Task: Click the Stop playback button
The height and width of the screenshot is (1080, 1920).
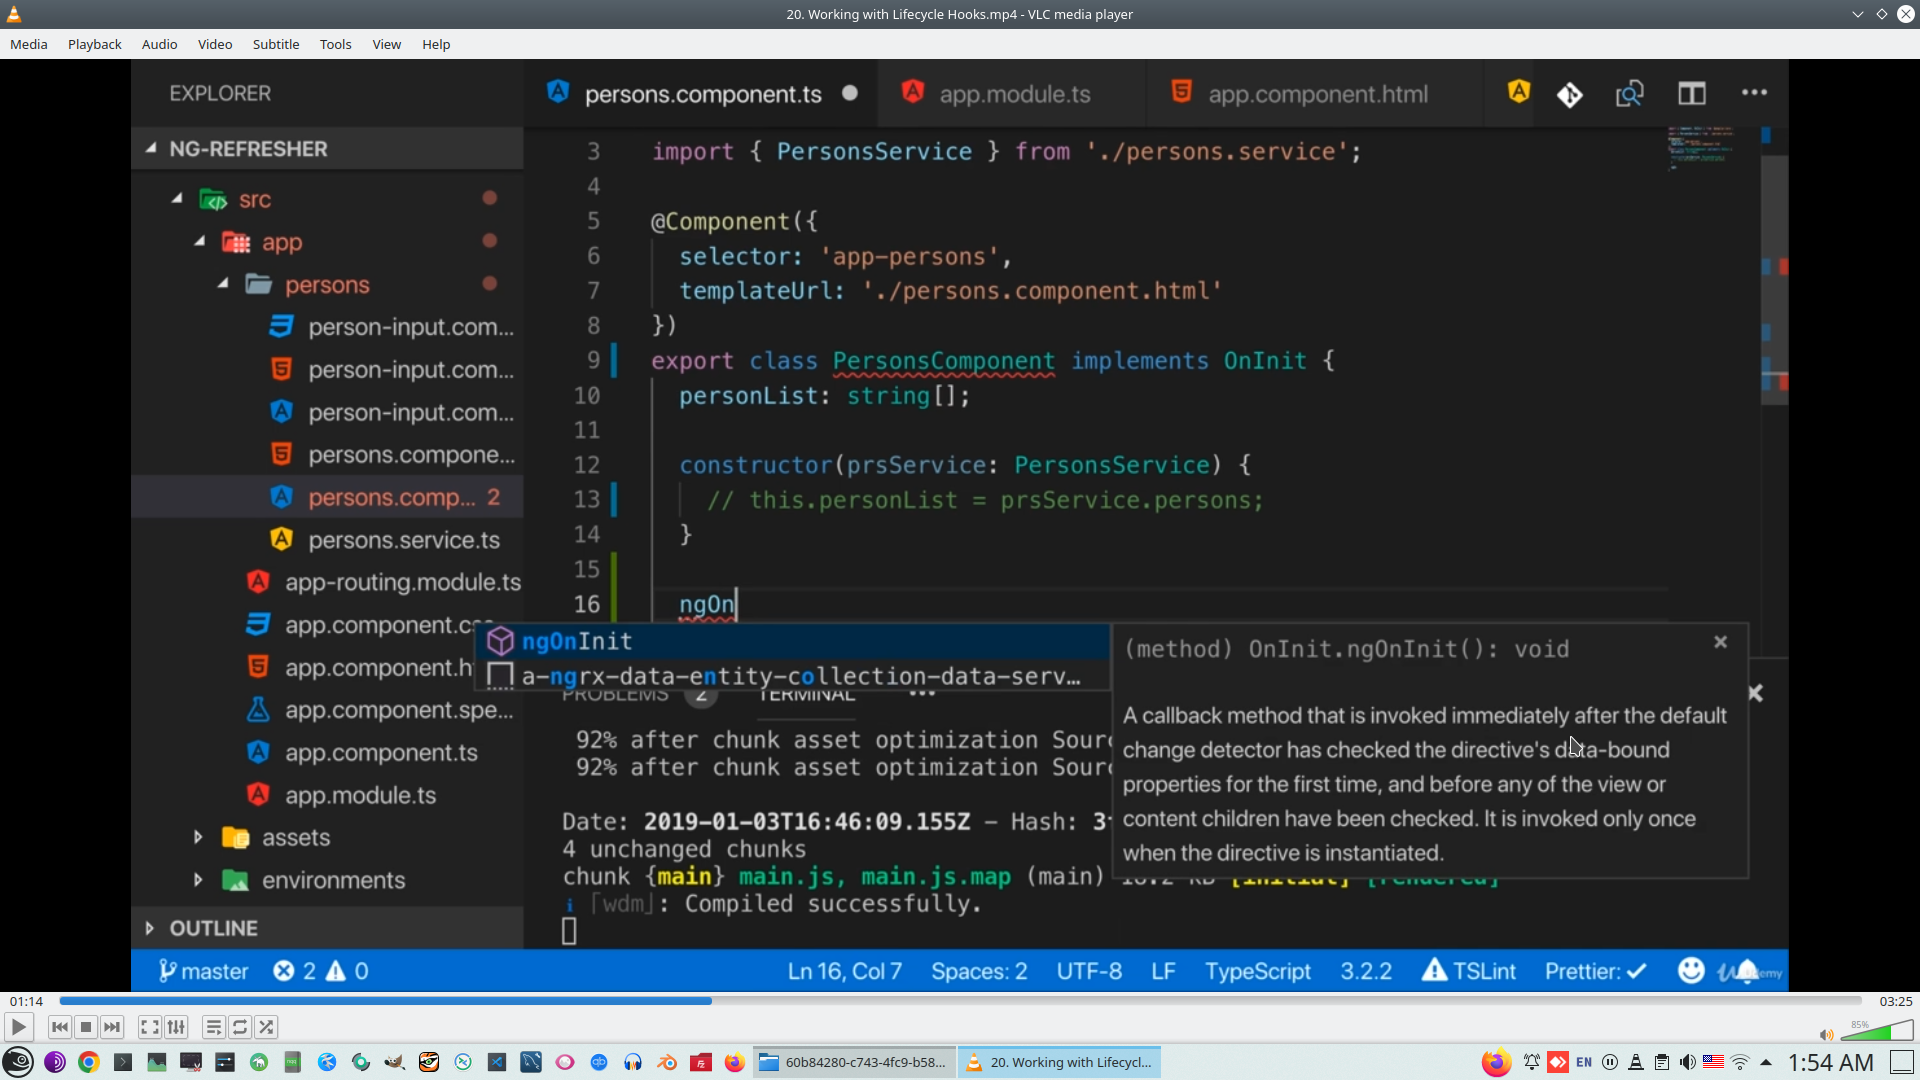Action: coord(86,1027)
